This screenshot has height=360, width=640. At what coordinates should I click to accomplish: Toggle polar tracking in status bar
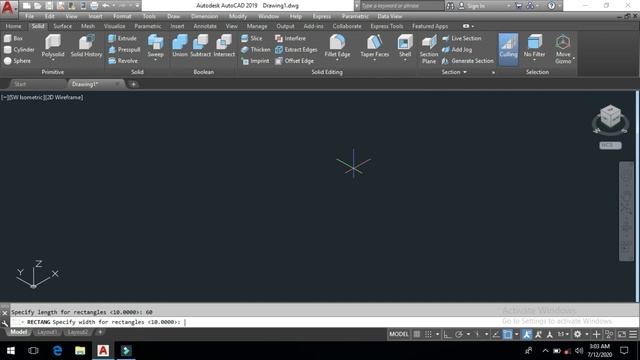coord(459,334)
